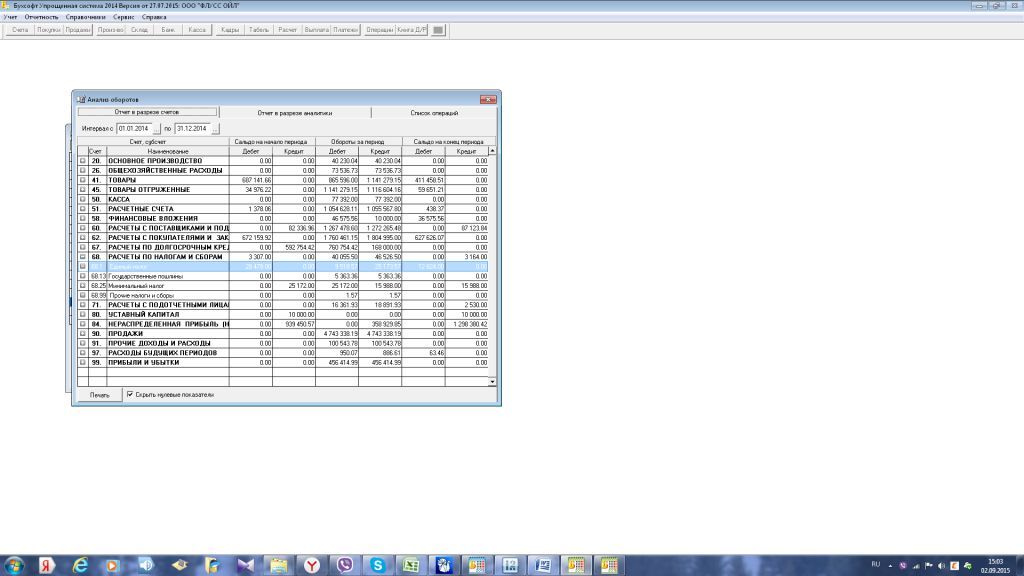The width and height of the screenshot is (1024, 576).
Task: Open Internet Explorer from the taskbar
Action: 80,565
